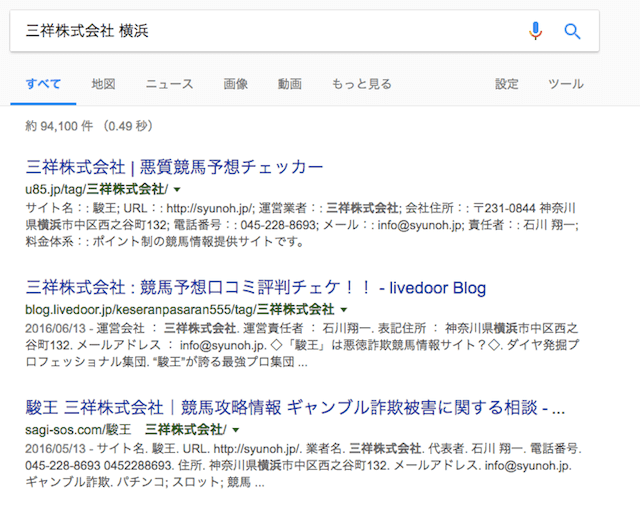Click the sagi-sos.com/駿王 URL text
640x508 pixels.
pos(126,429)
